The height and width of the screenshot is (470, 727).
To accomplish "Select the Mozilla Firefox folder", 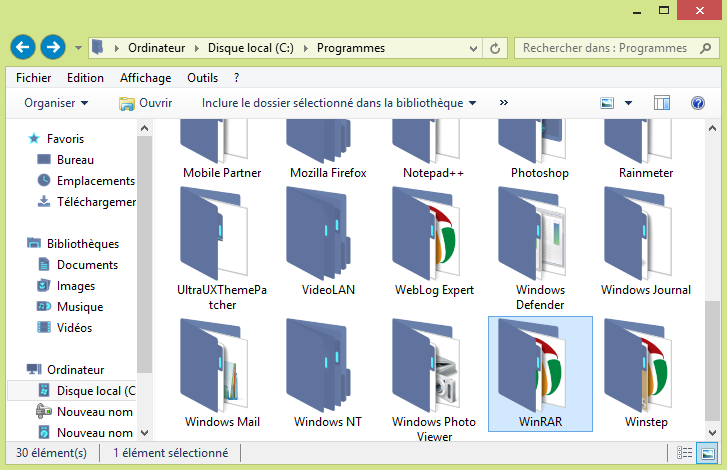I will [x=328, y=150].
